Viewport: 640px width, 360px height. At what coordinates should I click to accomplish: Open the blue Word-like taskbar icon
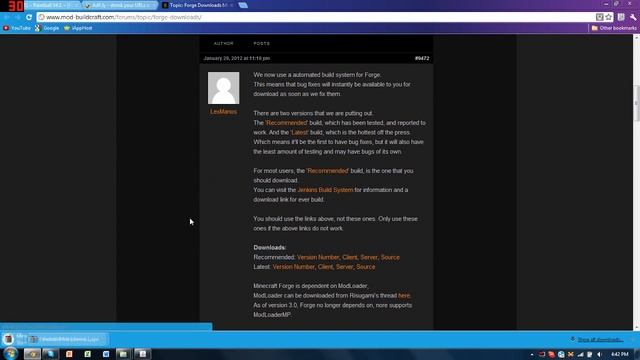point(106,354)
